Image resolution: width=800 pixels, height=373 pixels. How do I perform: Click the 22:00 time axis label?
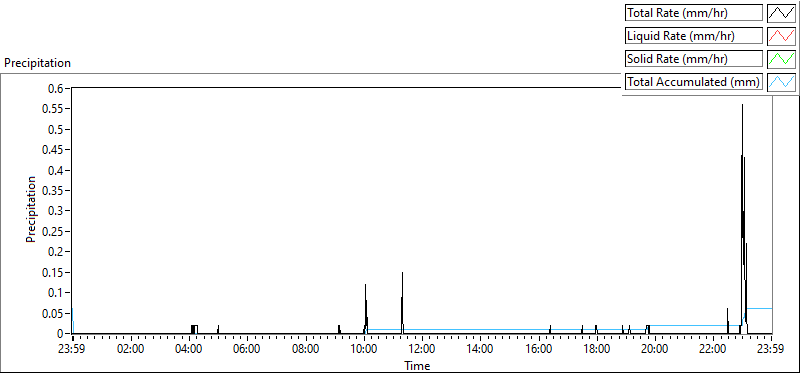click(x=713, y=350)
